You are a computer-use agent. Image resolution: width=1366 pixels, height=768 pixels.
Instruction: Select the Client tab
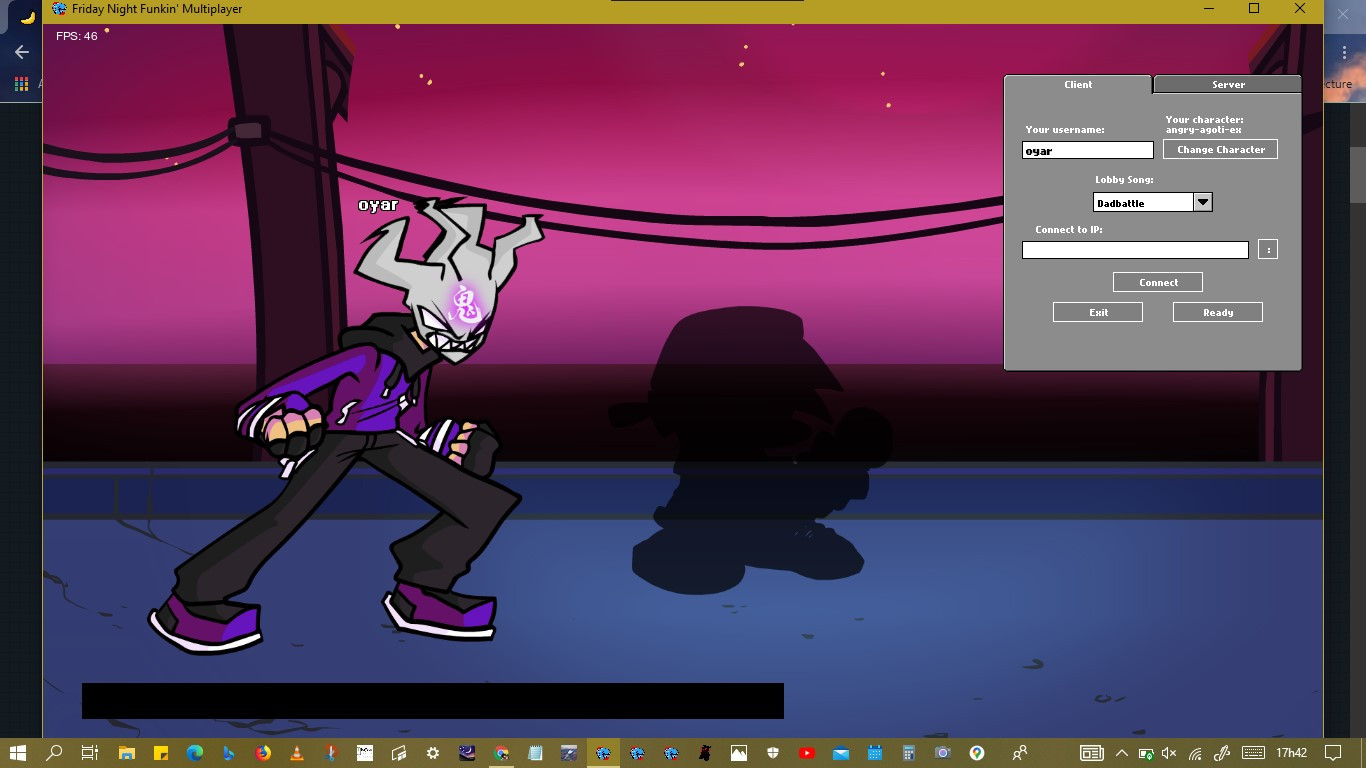(1078, 85)
